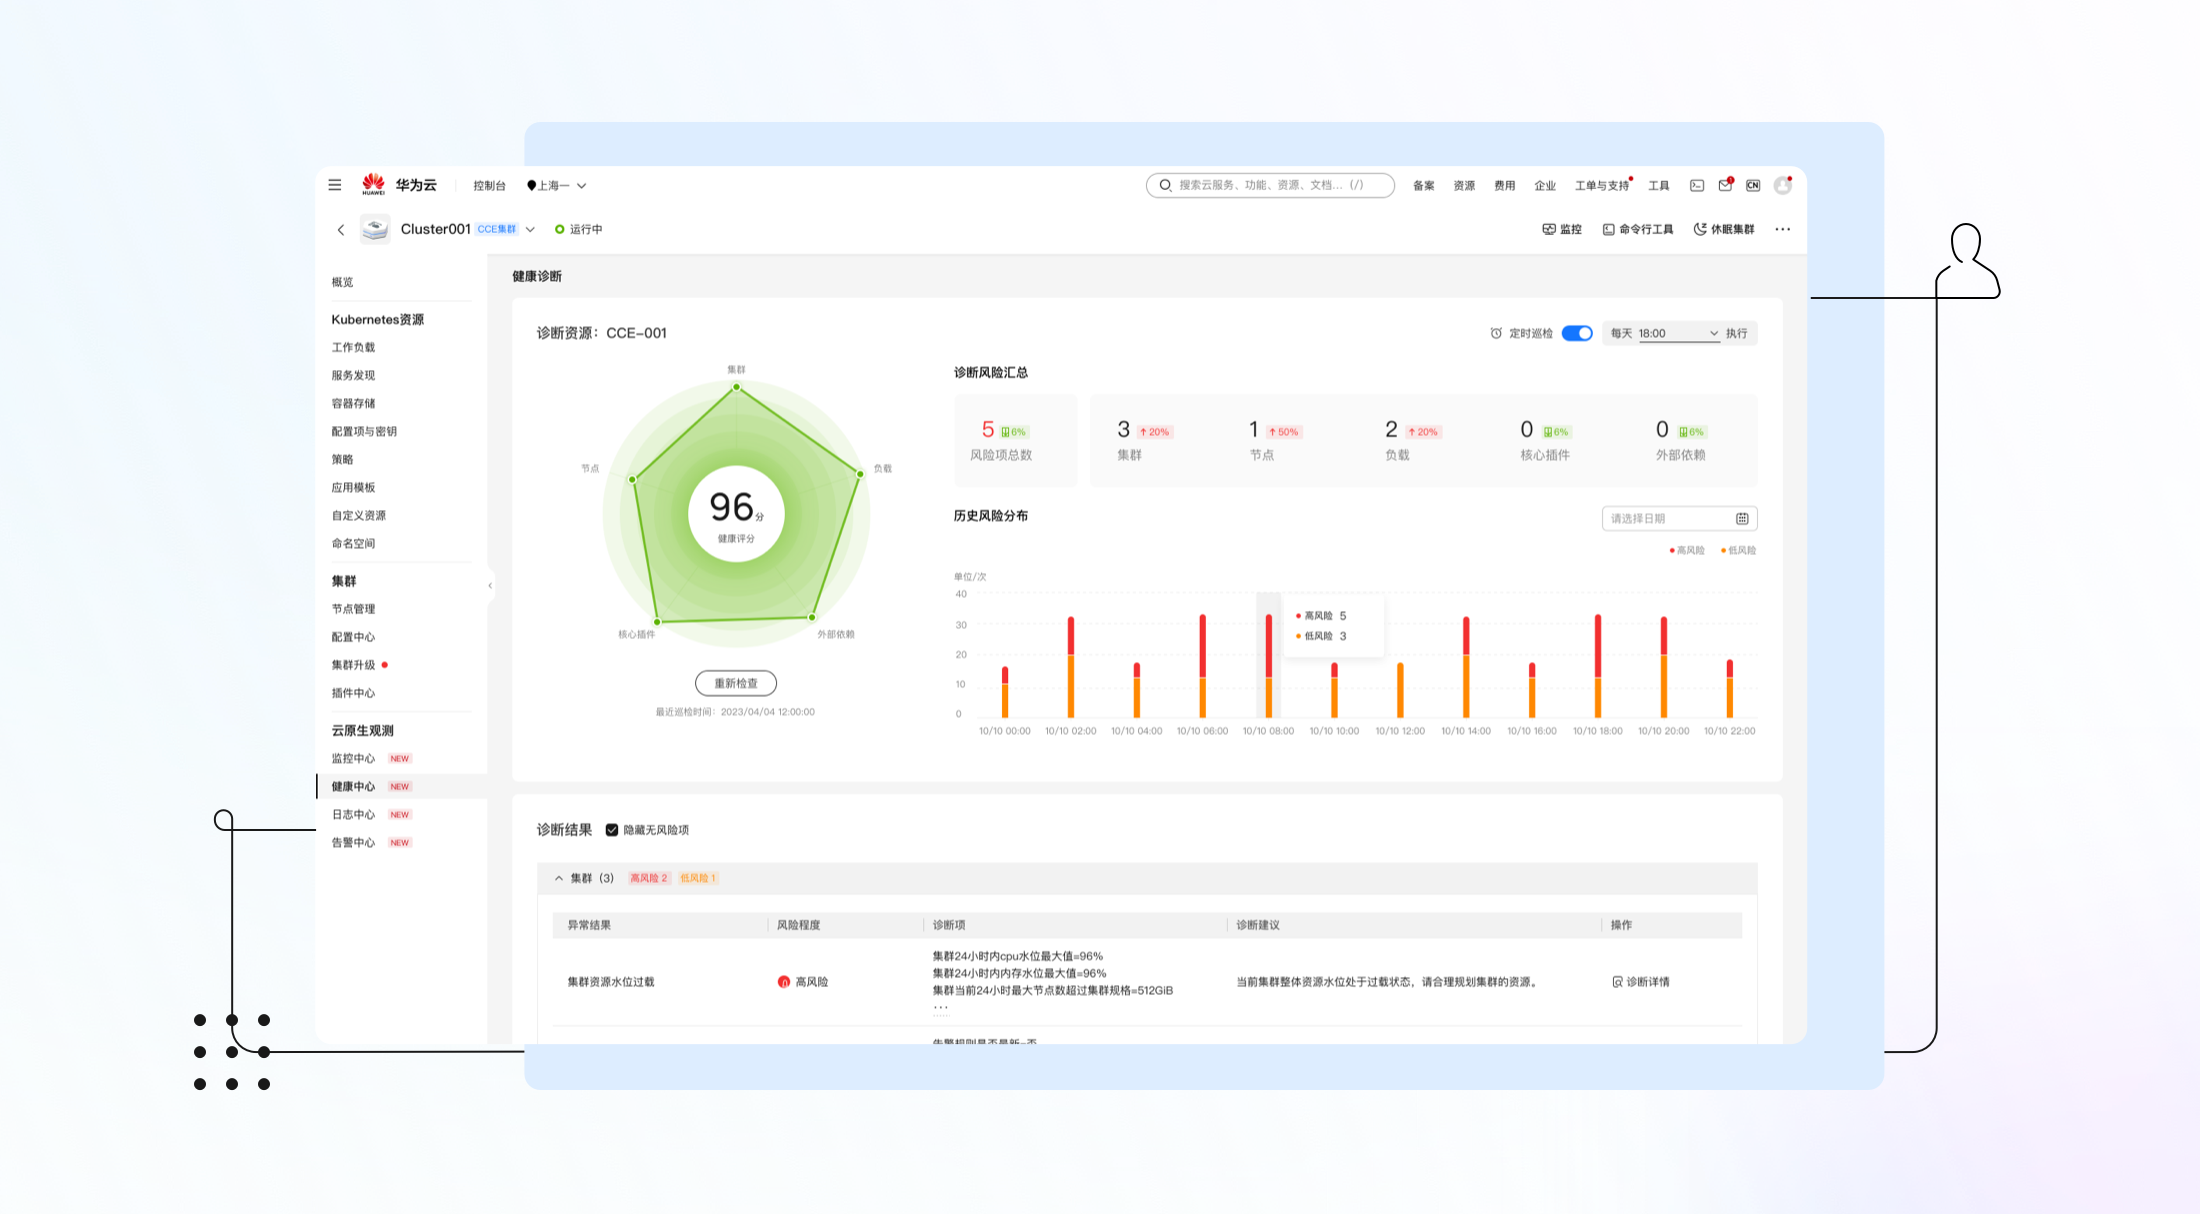Open the CloudShell terminal icon
Viewport: 2200px width, 1214px height.
pos(1697,185)
